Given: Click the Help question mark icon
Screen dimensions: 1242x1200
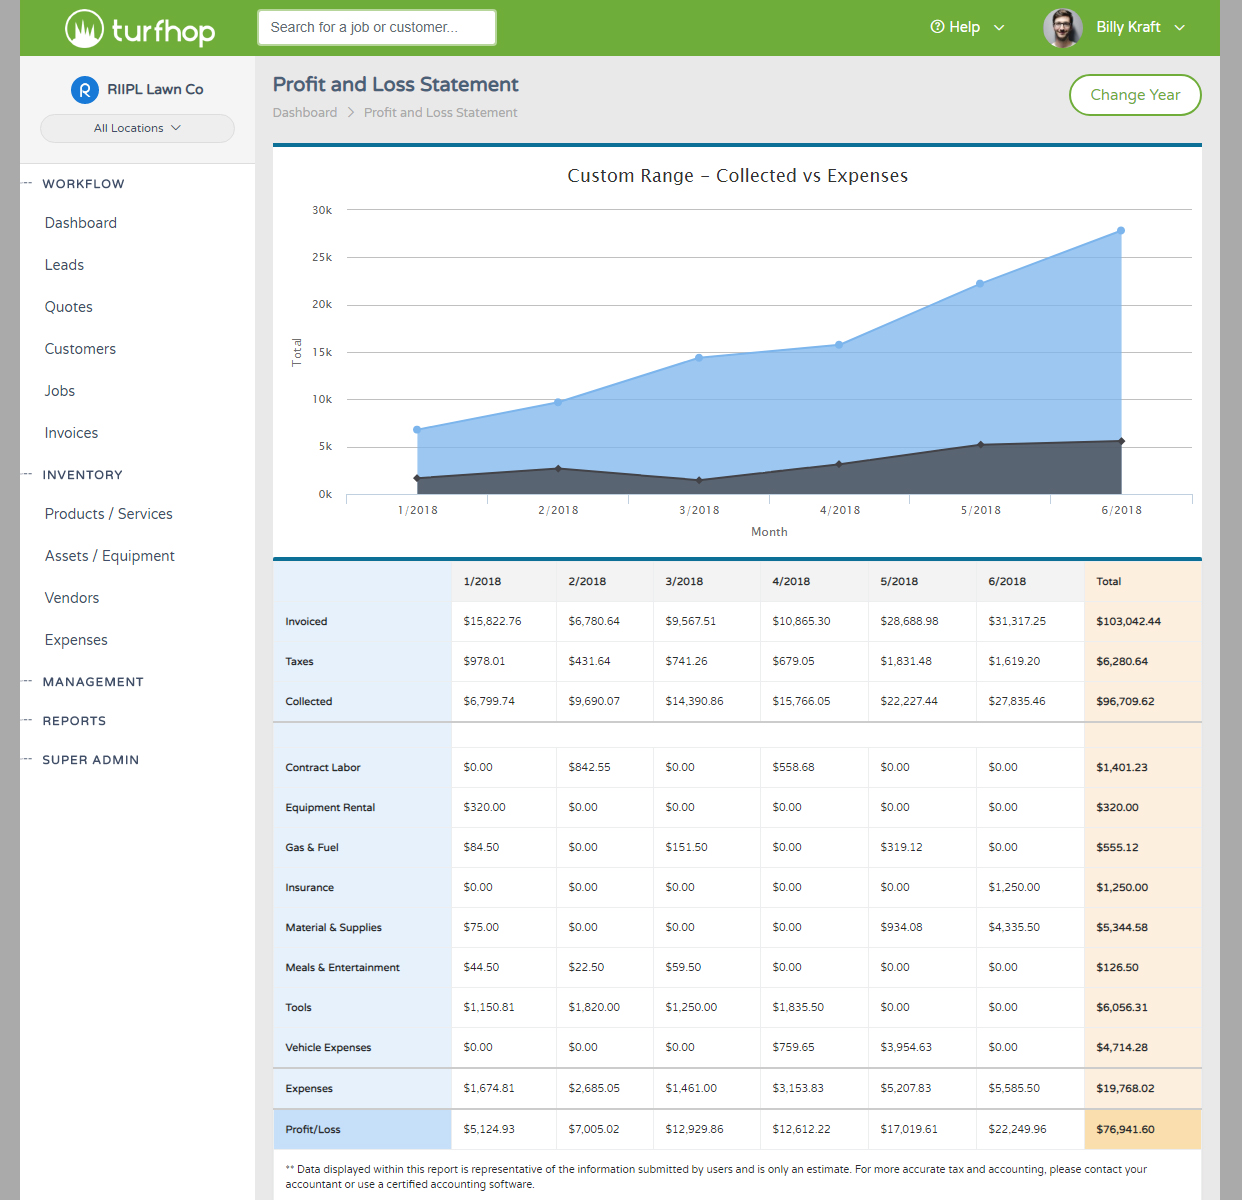Looking at the screenshot, I should (937, 27).
